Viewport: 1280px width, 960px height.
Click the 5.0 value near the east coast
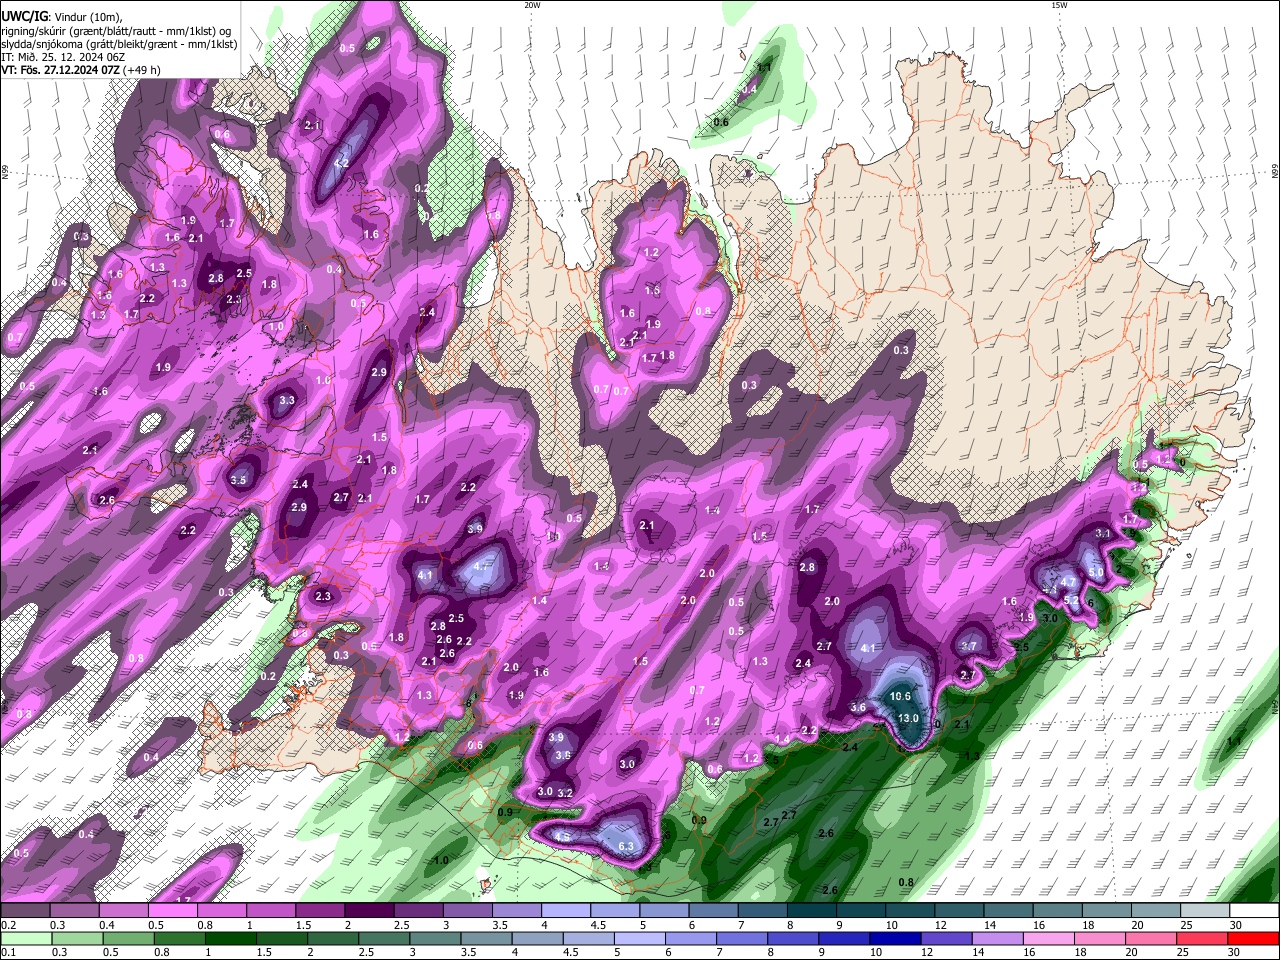(x=1096, y=572)
